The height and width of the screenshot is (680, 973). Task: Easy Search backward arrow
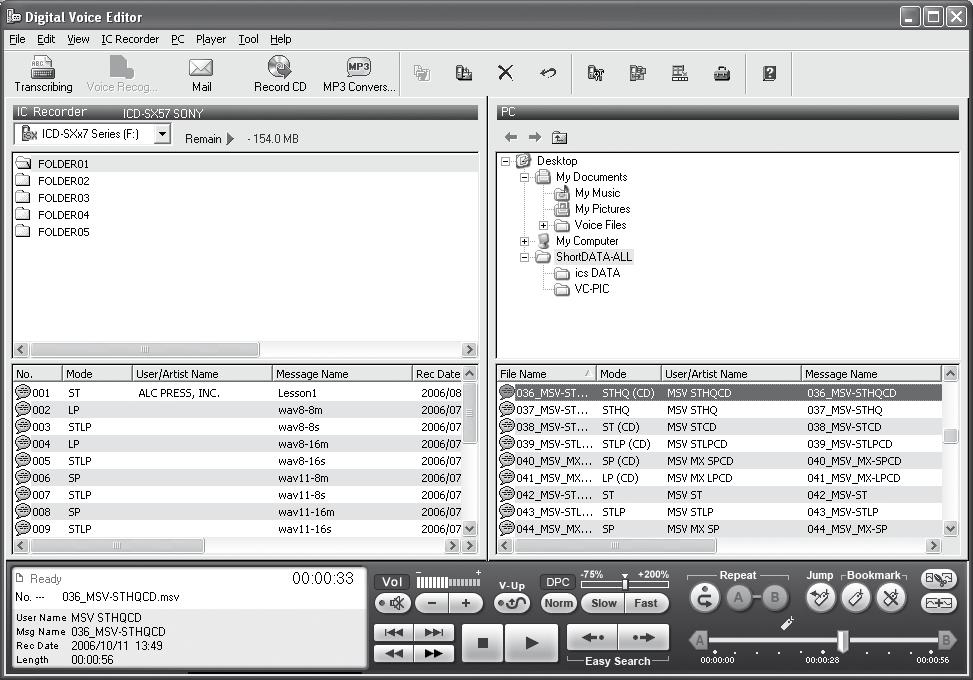tap(592, 637)
